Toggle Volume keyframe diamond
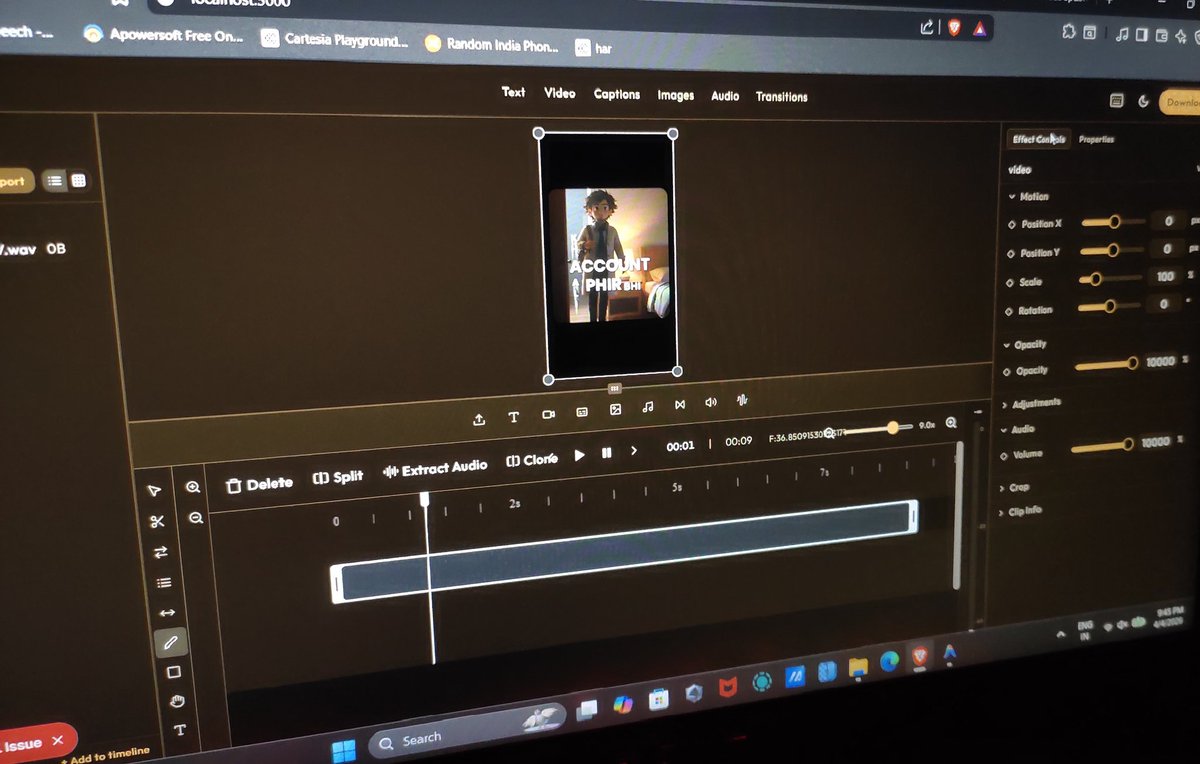This screenshot has width=1200, height=764. tap(1005, 456)
